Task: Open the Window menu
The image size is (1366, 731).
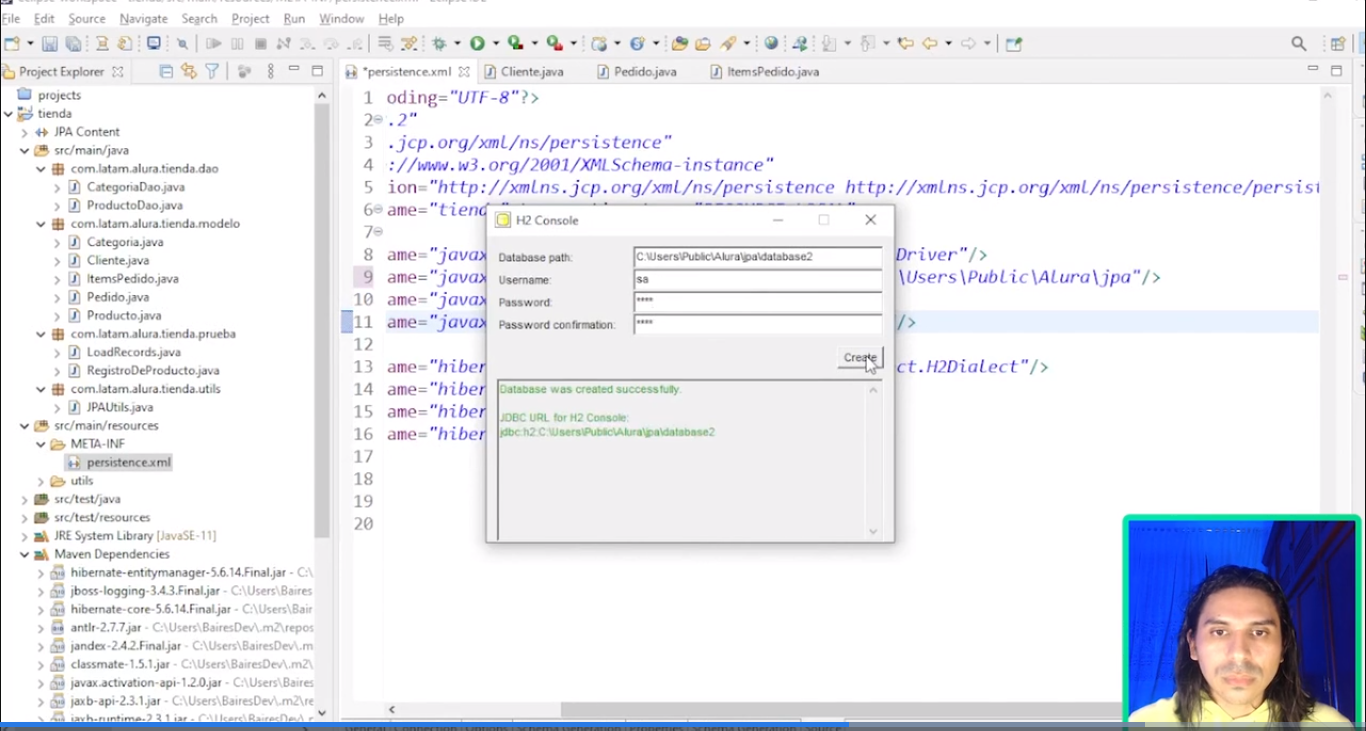Action: click(342, 18)
